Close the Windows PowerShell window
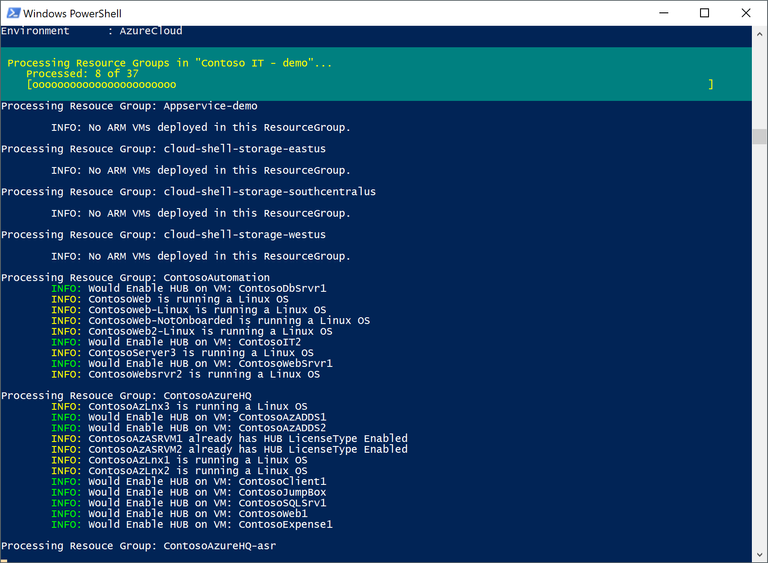Viewport: 768px width, 563px height. tap(745, 13)
